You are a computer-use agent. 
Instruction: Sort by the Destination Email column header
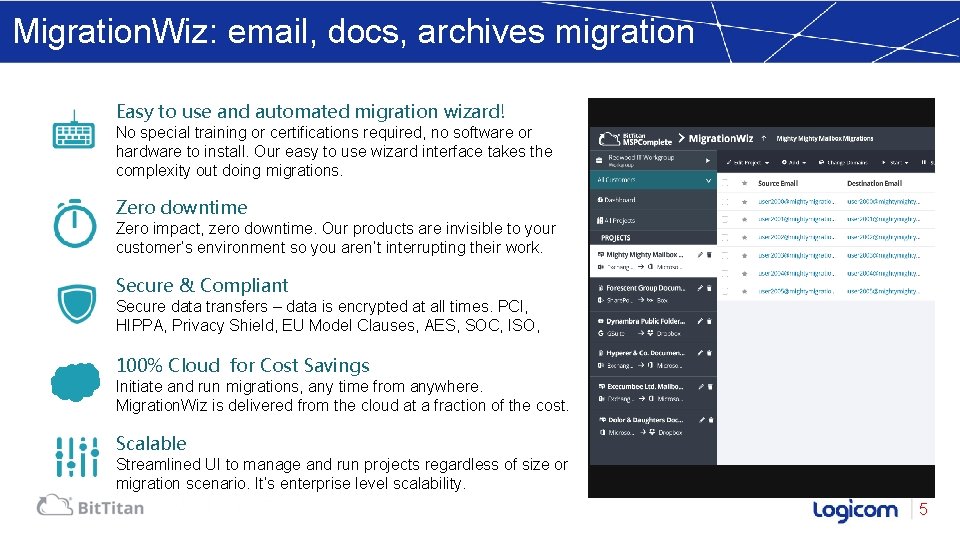click(874, 183)
